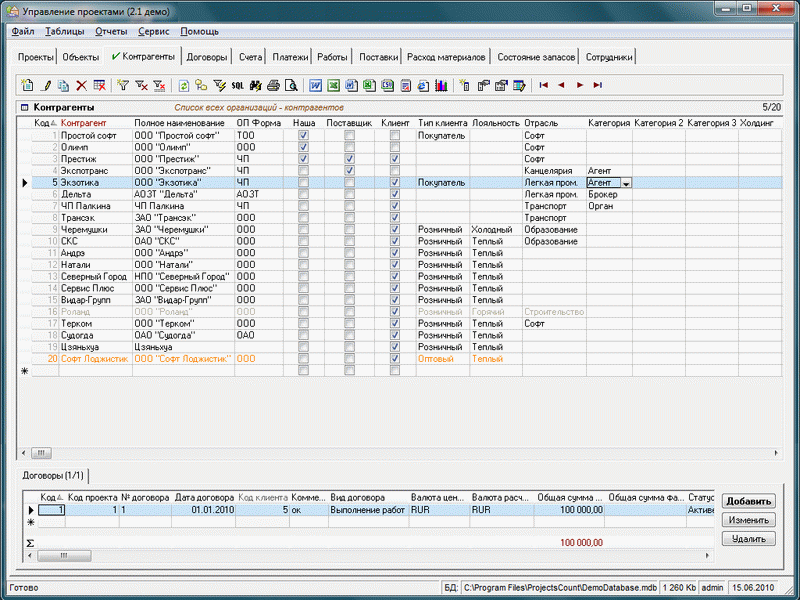Export table to Word using W icon
The height and width of the screenshot is (600, 800).
click(315, 86)
